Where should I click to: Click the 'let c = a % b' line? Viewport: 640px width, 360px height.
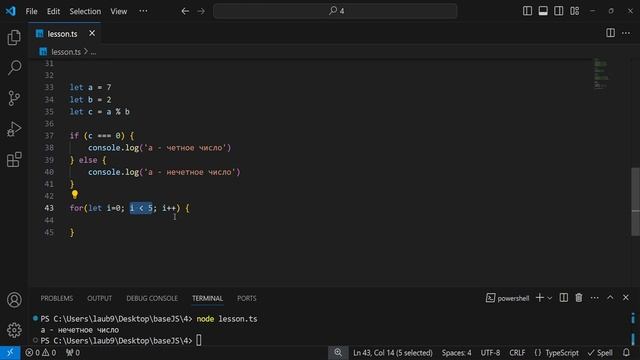point(100,111)
